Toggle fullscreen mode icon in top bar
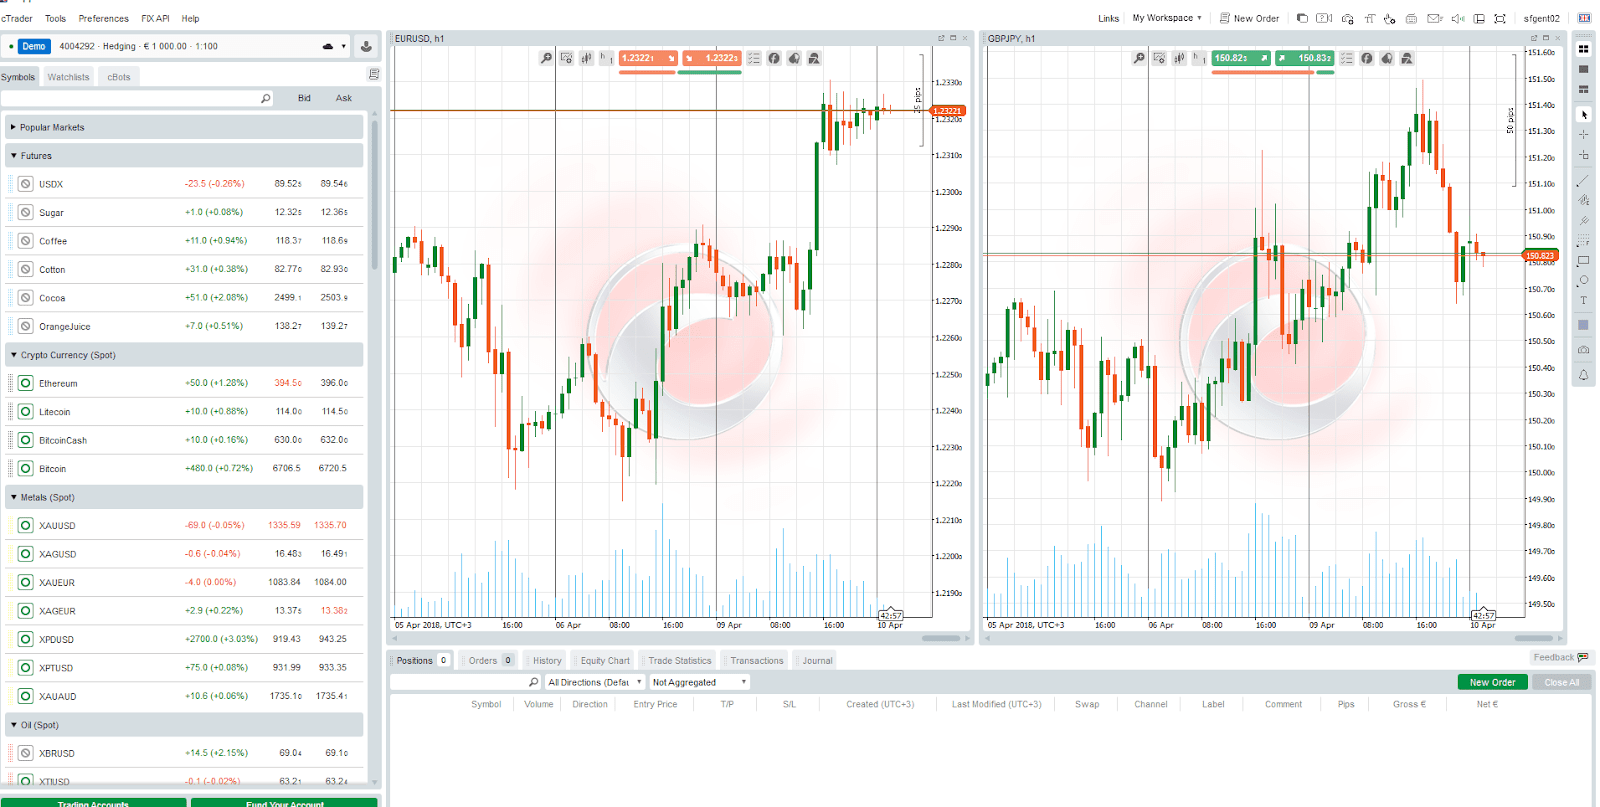Viewport: 1600px width, 807px height. point(1500,18)
